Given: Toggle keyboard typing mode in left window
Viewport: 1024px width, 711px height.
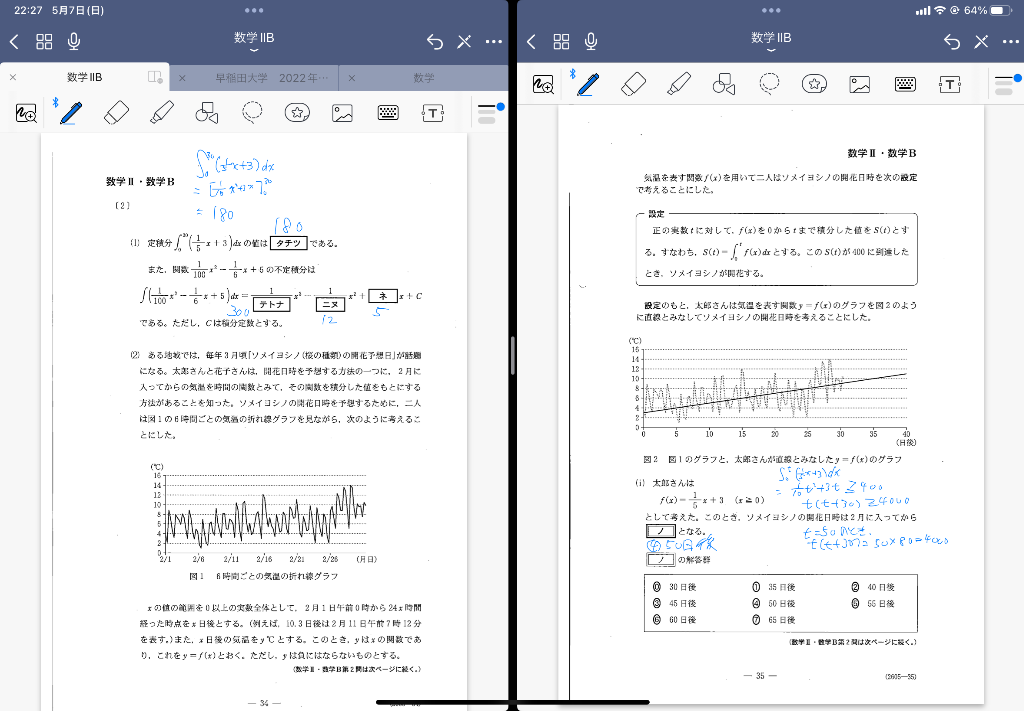Looking at the screenshot, I should (x=388, y=113).
